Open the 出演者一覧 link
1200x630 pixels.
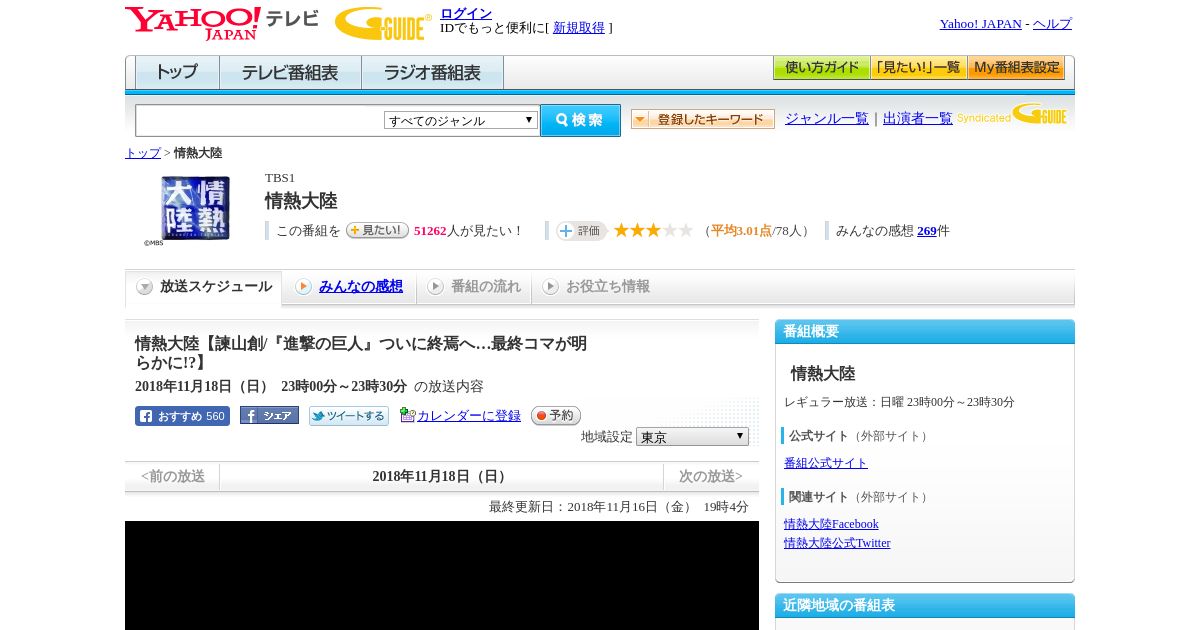[x=918, y=118]
